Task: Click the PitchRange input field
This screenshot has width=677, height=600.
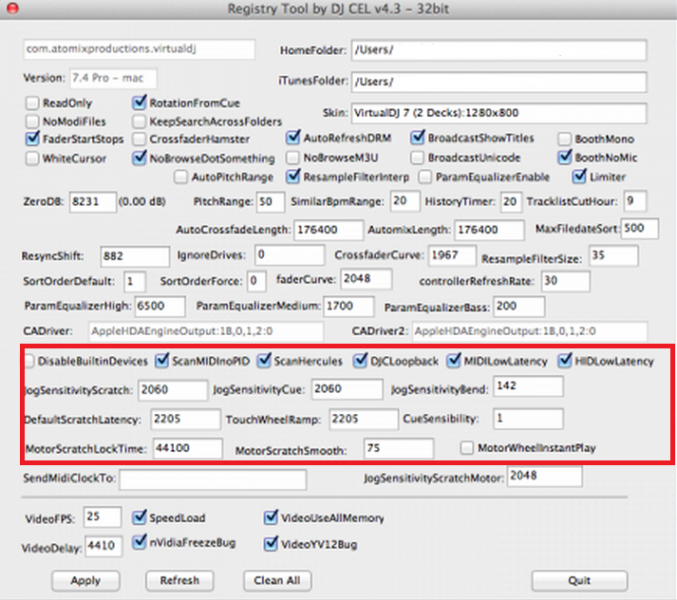Action: pos(270,202)
